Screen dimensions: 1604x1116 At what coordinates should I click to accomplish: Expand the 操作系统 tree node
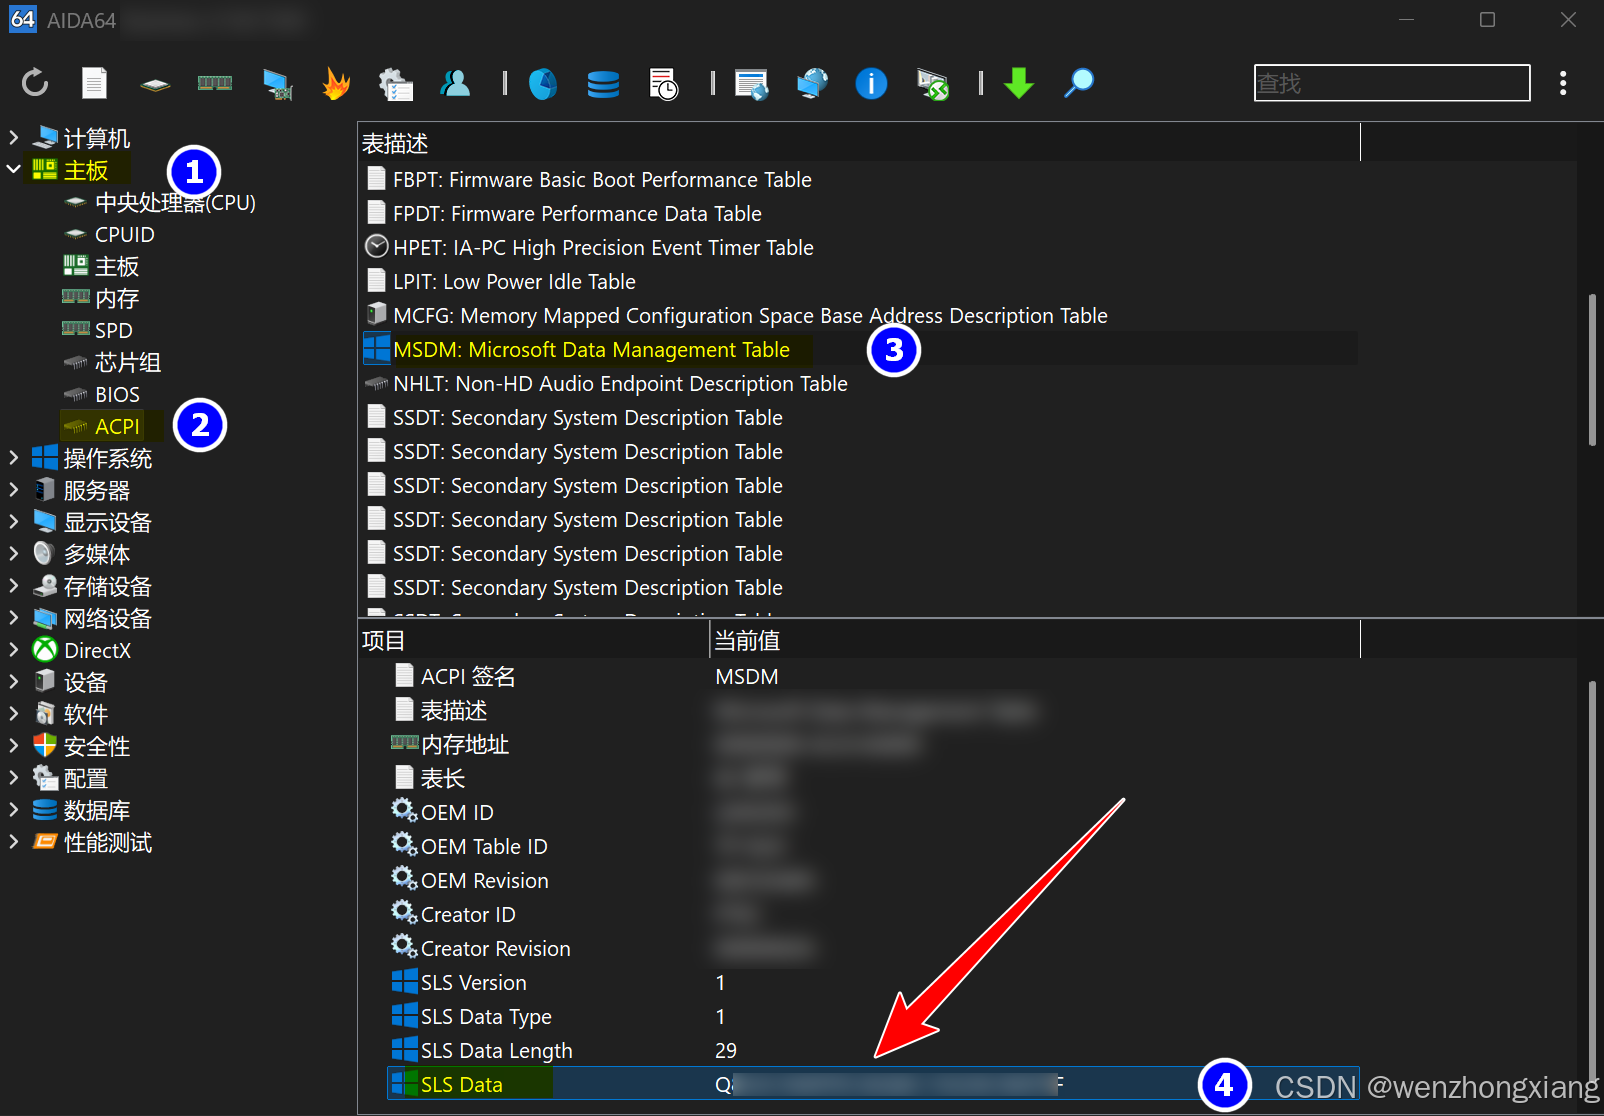14,457
